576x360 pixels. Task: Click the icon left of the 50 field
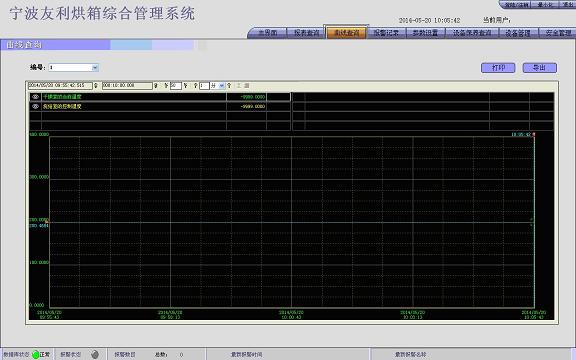click(166, 86)
